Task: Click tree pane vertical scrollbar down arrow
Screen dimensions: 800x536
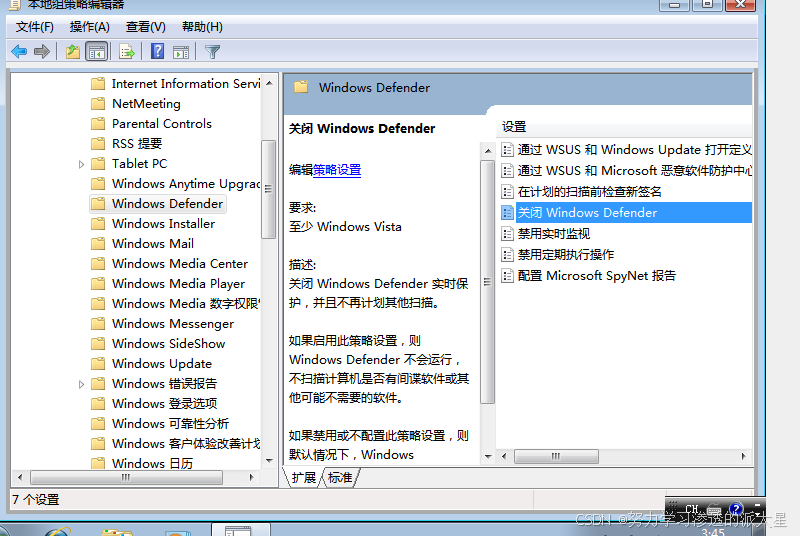Action: [269, 461]
